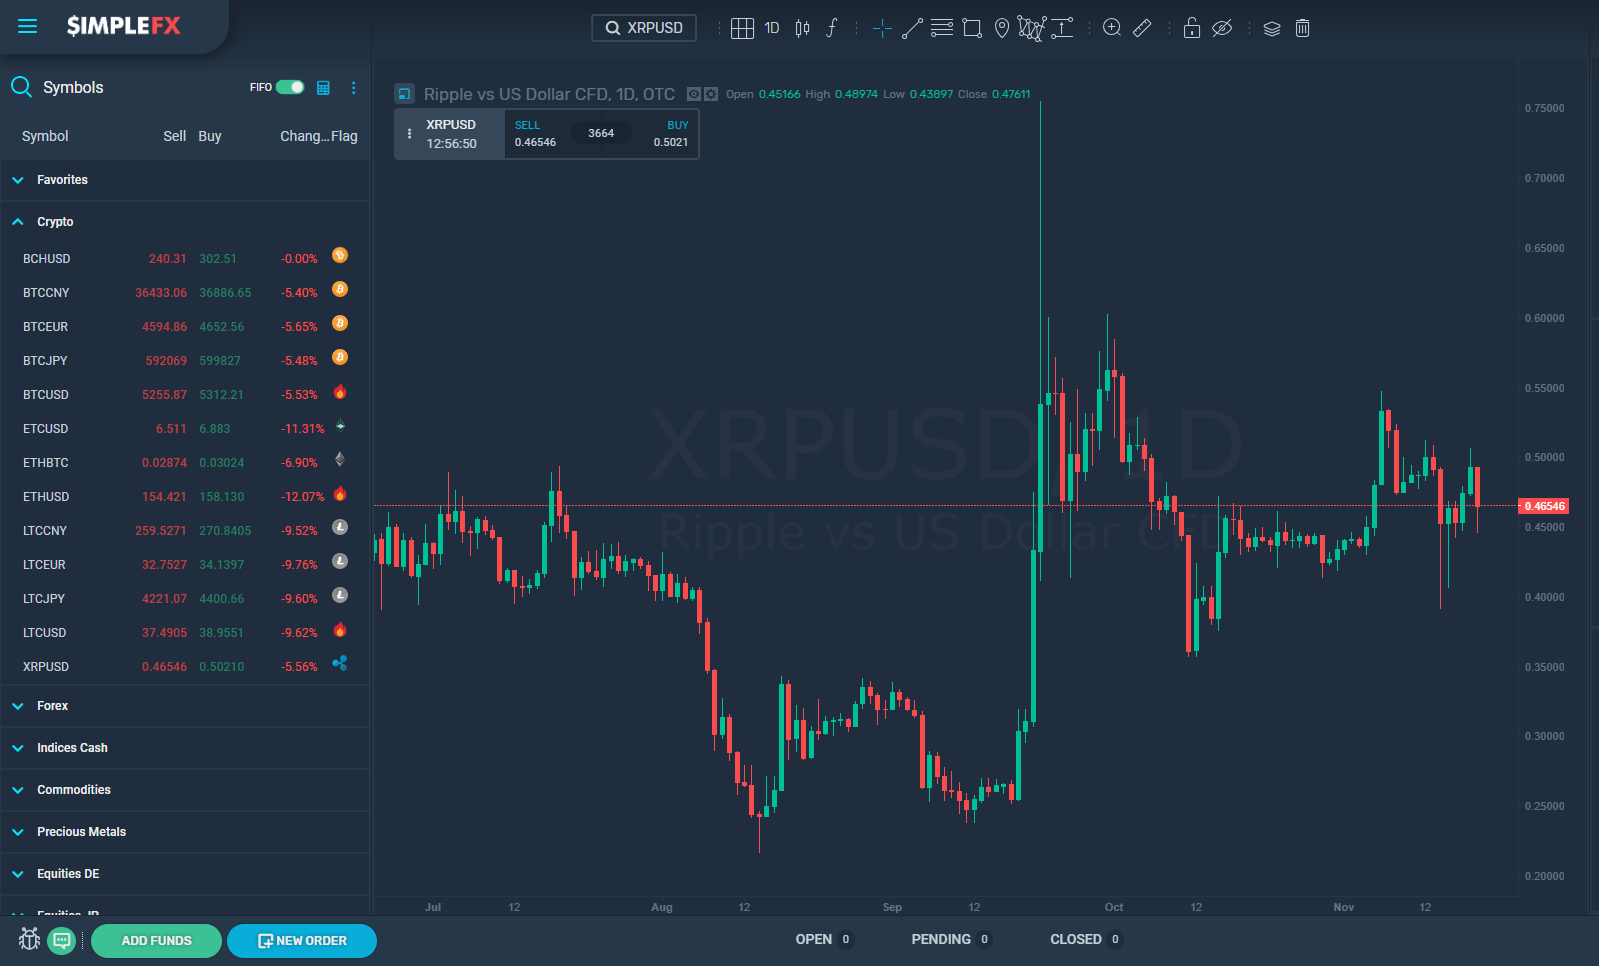Select ETHUSD symbol row
Screen dimensions: 1599x966
[186, 496]
